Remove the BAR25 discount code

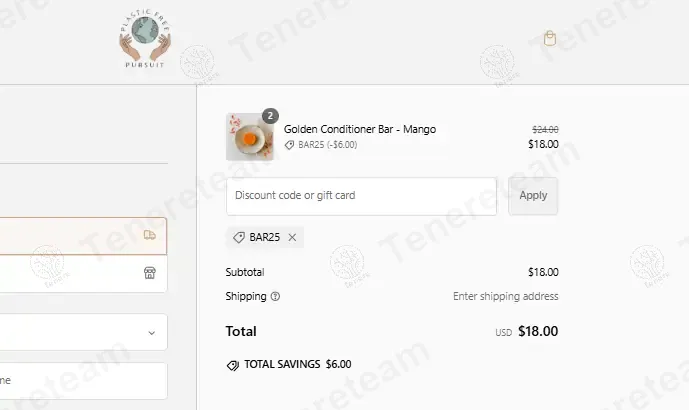[x=292, y=238]
